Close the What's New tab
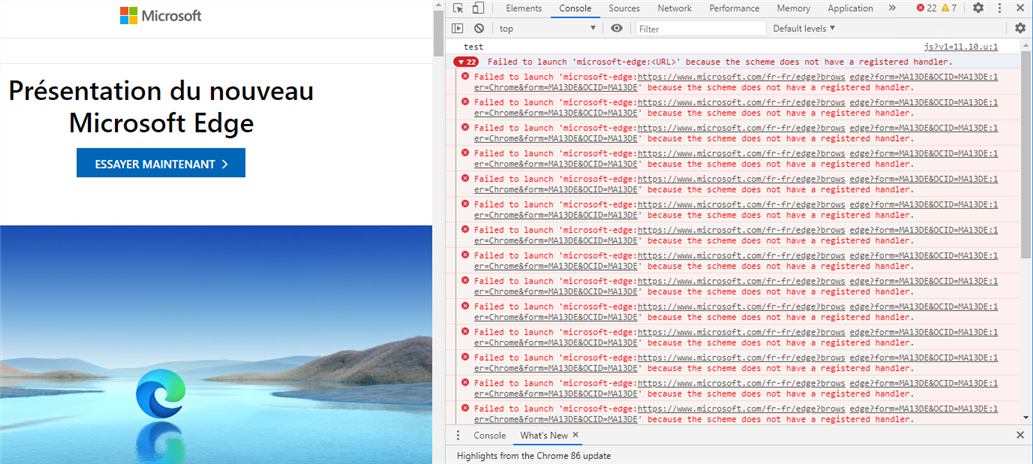The image size is (1033, 464). [x=575, y=435]
